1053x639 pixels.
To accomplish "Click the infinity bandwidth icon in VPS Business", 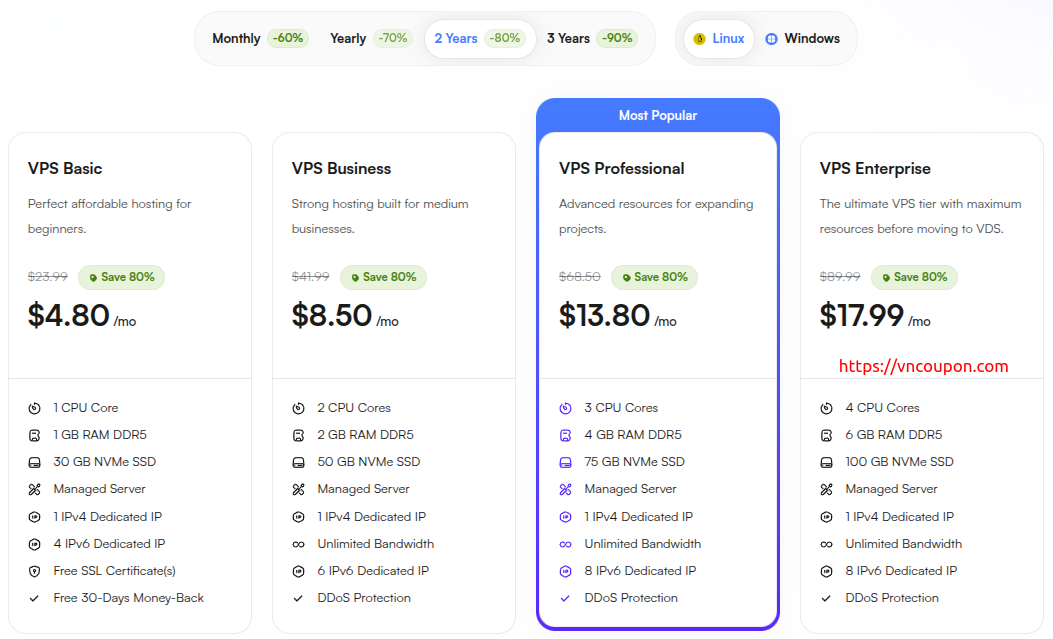I will pos(298,544).
